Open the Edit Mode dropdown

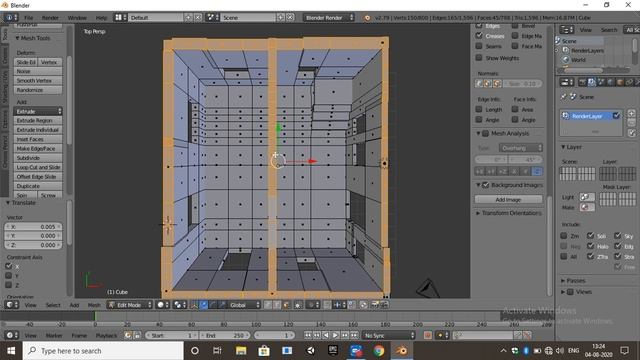click(130, 305)
